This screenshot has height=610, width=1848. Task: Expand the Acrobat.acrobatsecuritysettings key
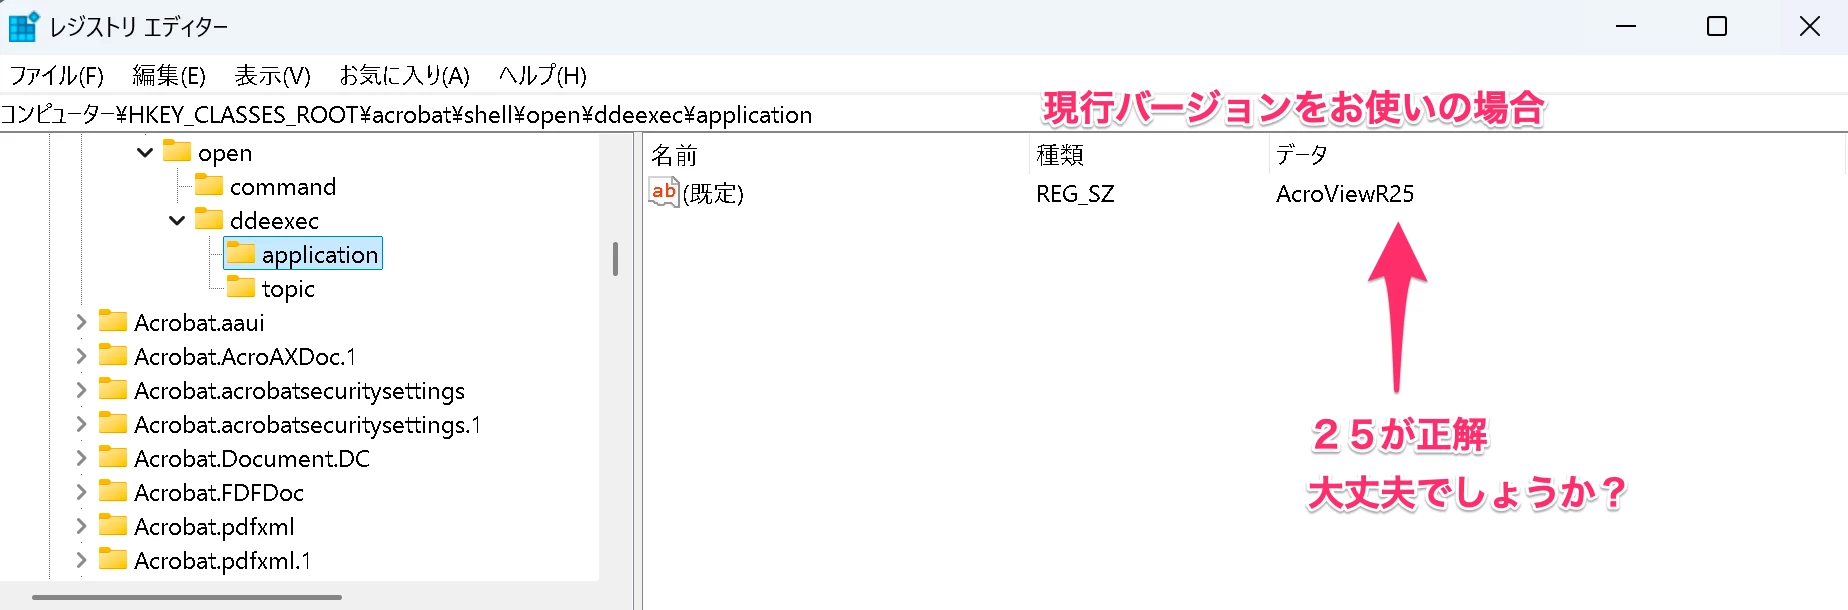coord(81,390)
